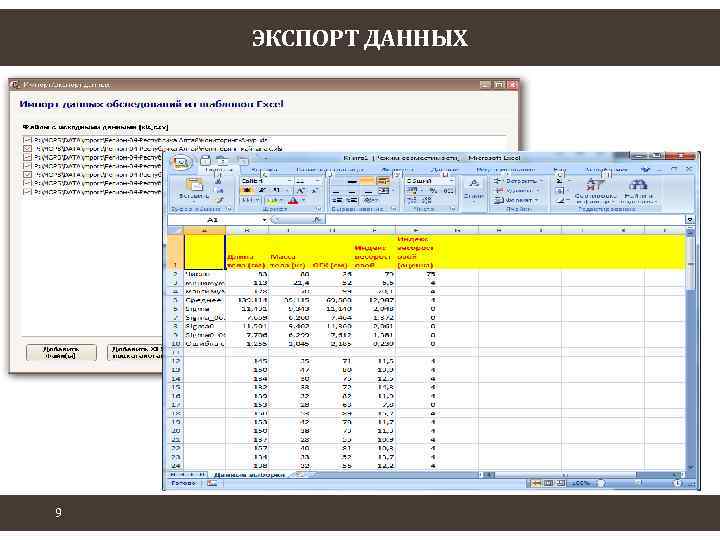Increase decimal places in Number group
Viewport: 720px width, 540px height.
[412, 200]
